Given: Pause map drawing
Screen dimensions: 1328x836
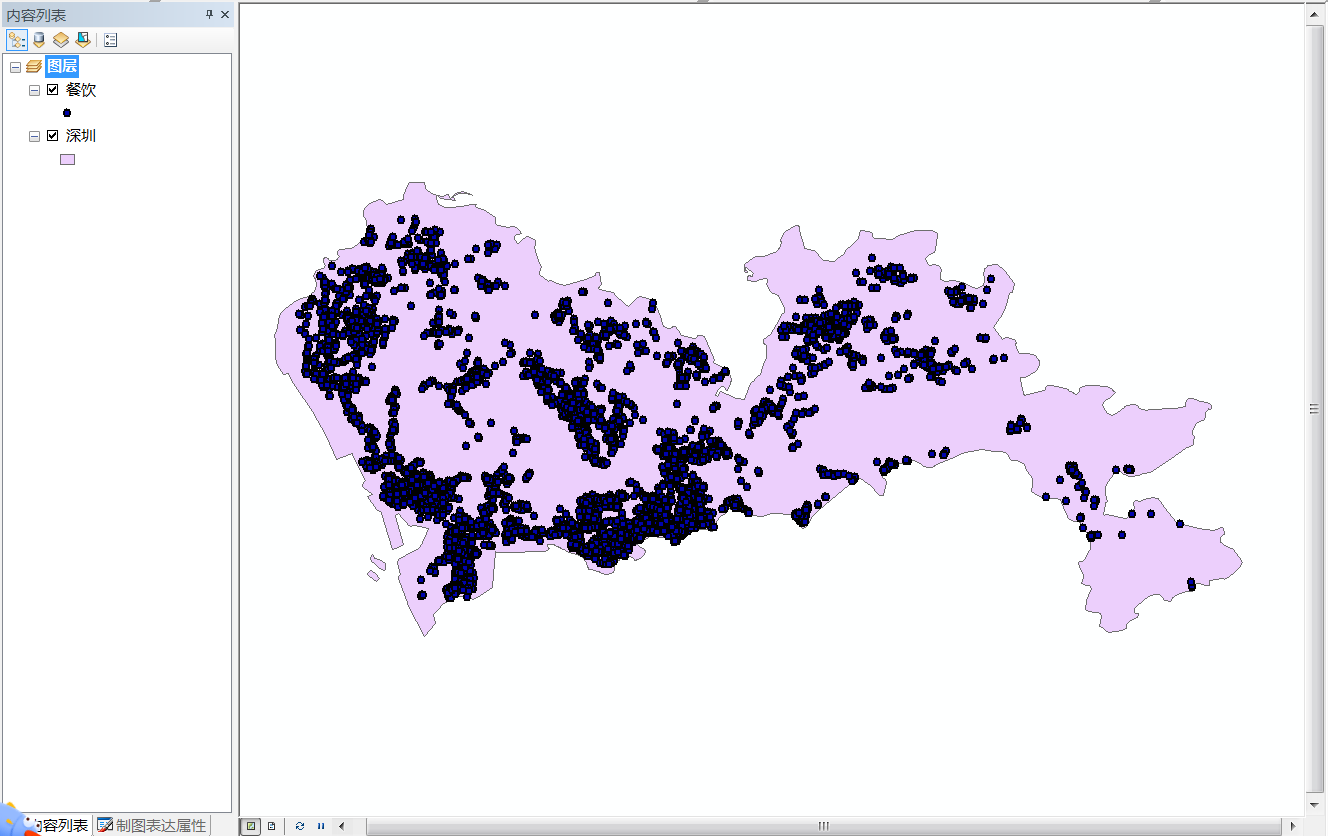Looking at the screenshot, I should coord(321,826).
